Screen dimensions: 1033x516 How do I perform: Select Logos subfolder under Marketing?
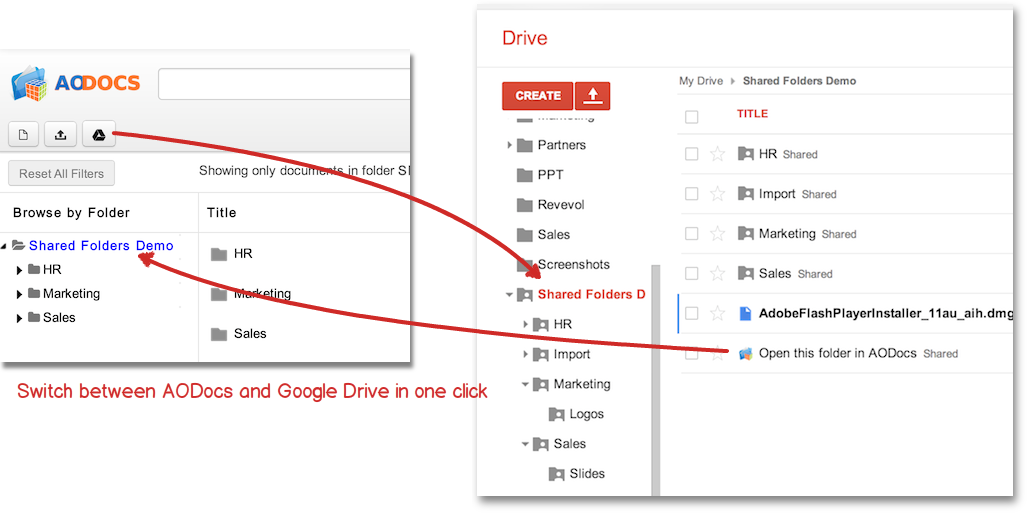[586, 414]
